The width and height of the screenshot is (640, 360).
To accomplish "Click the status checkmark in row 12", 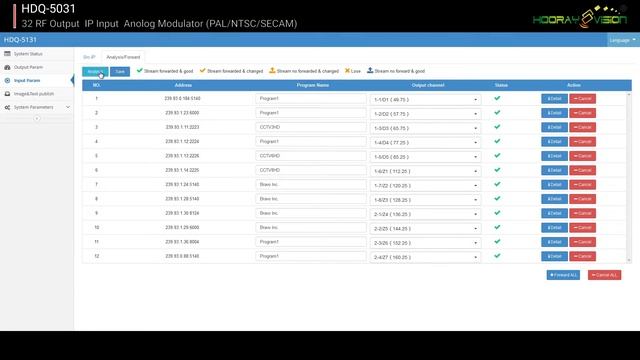I will [497, 256].
